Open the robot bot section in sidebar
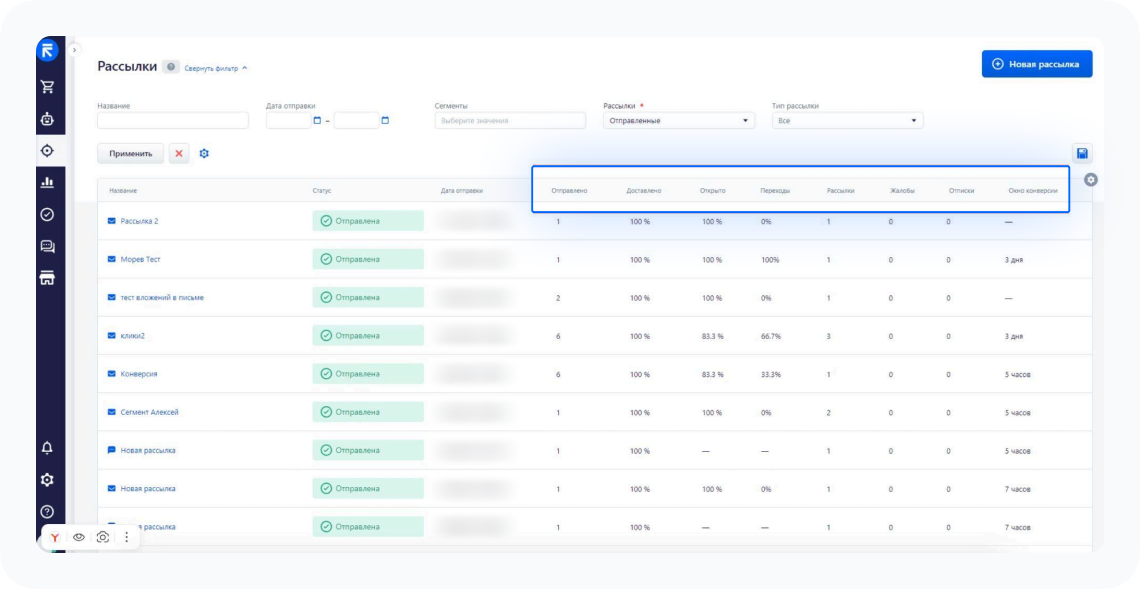 coord(47,119)
